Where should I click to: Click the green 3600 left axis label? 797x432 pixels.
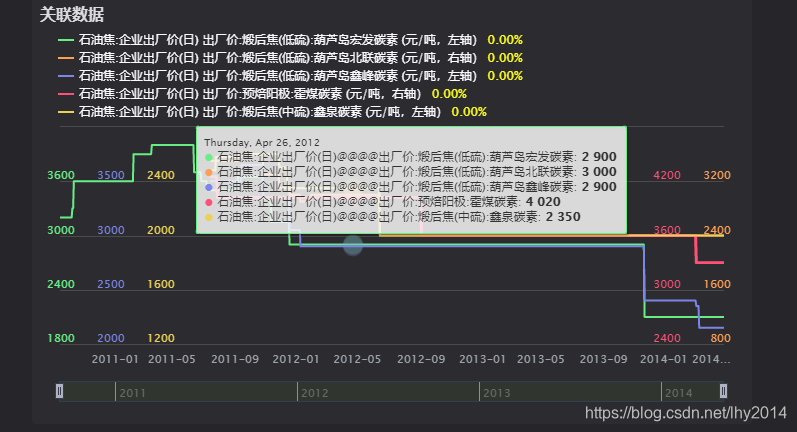tap(61, 175)
